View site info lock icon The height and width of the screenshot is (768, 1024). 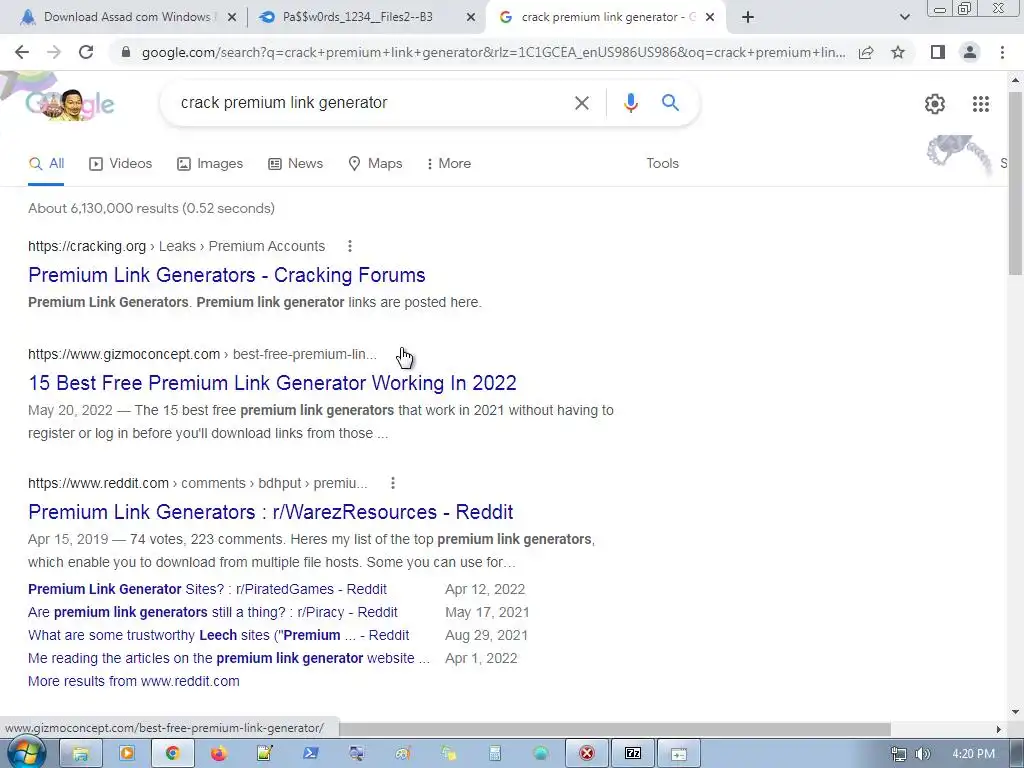[x=126, y=52]
